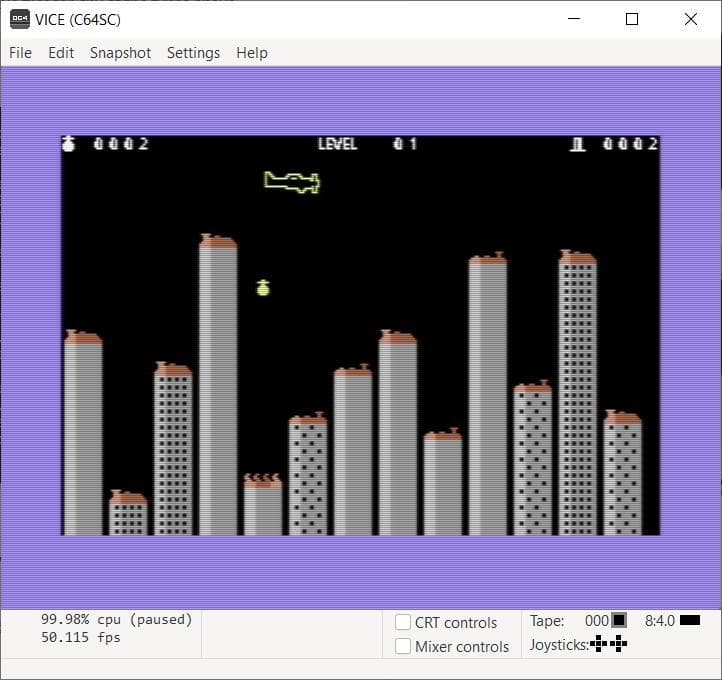Close the VICE window

coord(691,19)
